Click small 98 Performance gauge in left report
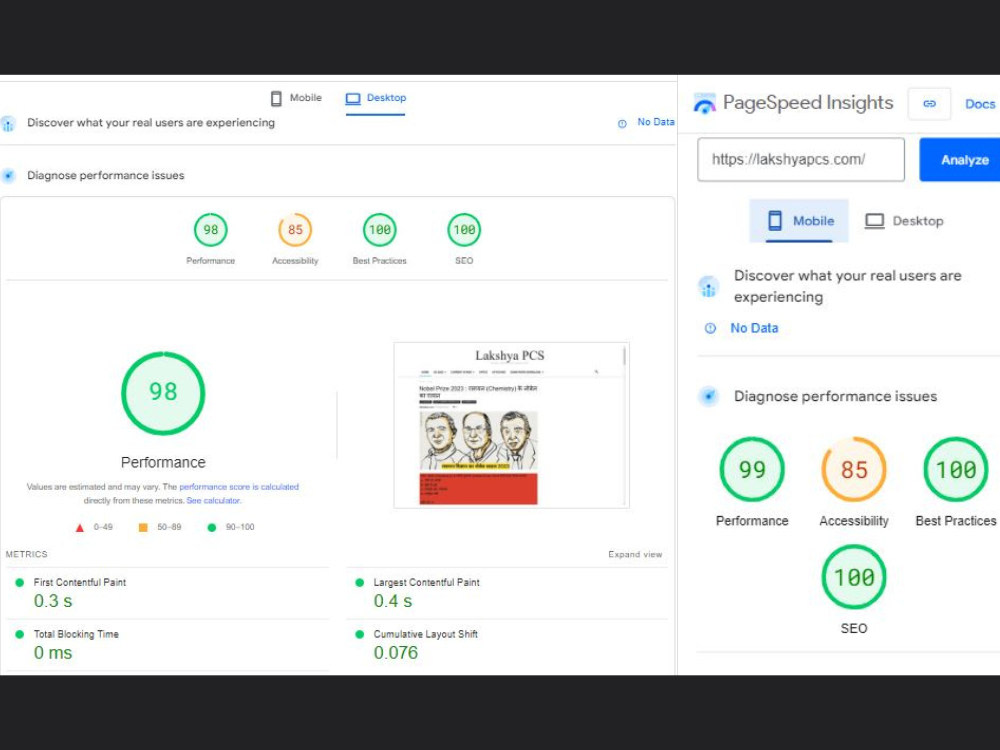This screenshot has height=750, width=1000. tap(210, 230)
